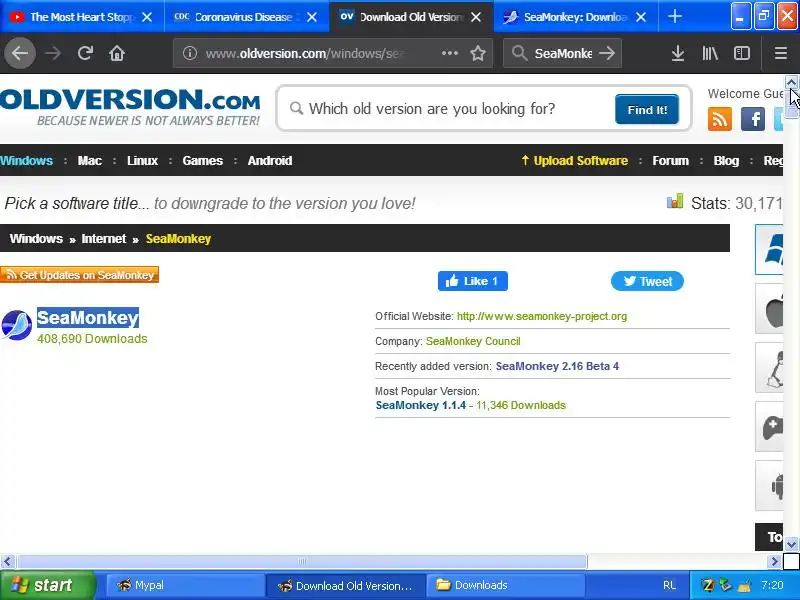Viewport: 800px width, 600px height.
Task: Open SeaMonkey 2.16 Beta 4 link
Action: [x=557, y=366]
